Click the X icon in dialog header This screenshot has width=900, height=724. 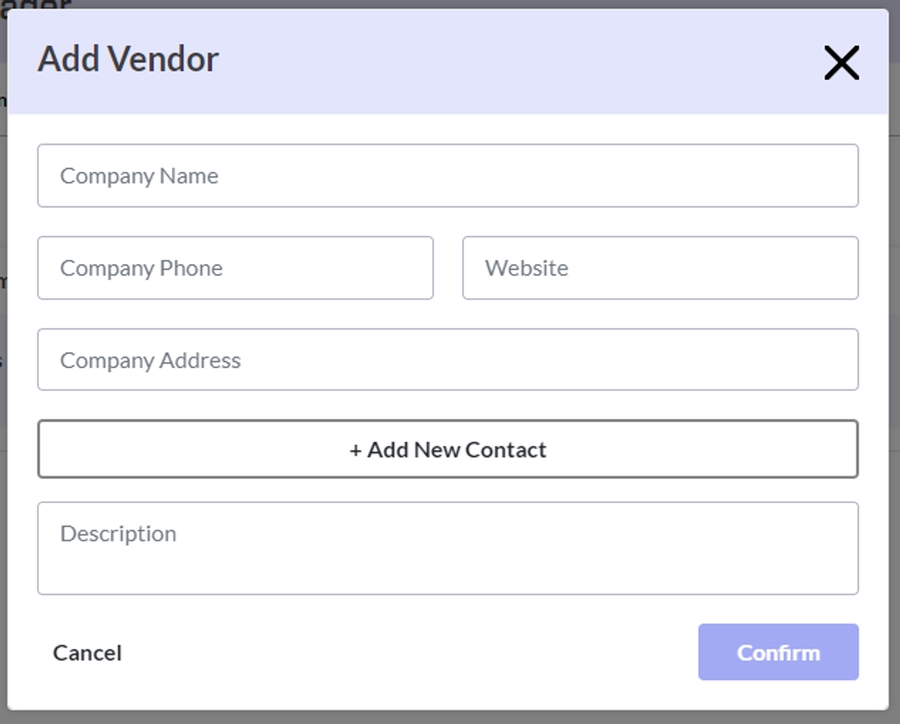click(841, 63)
